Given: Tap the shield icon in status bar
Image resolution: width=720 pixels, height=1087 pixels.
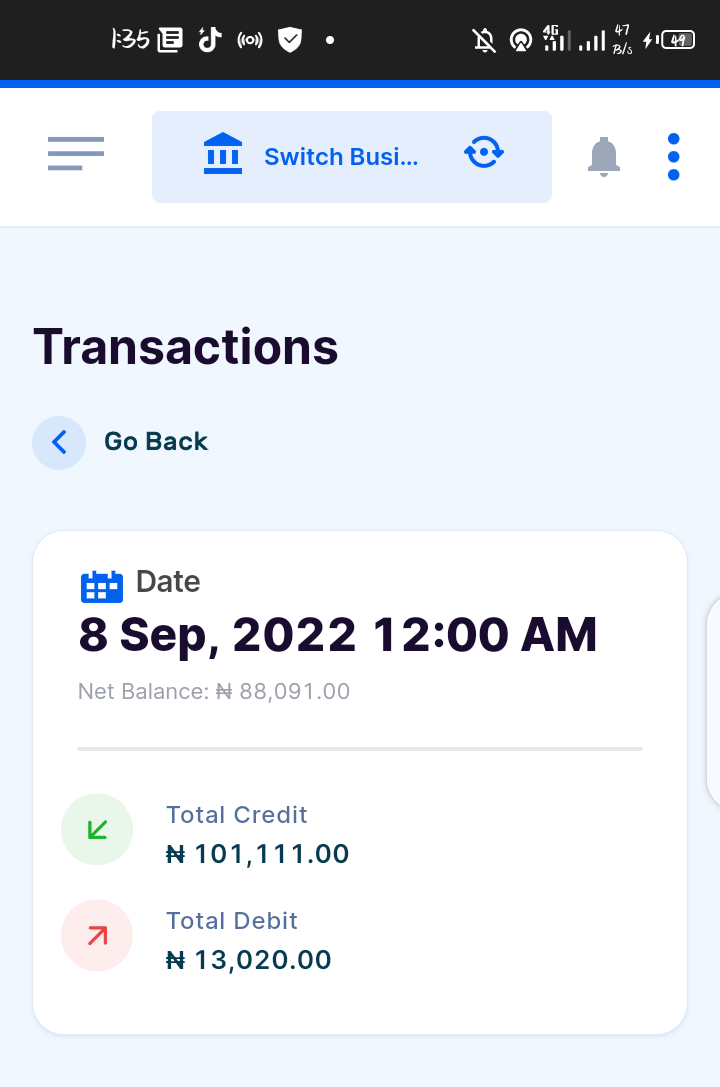Looking at the screenshot, I should (290, 40).
